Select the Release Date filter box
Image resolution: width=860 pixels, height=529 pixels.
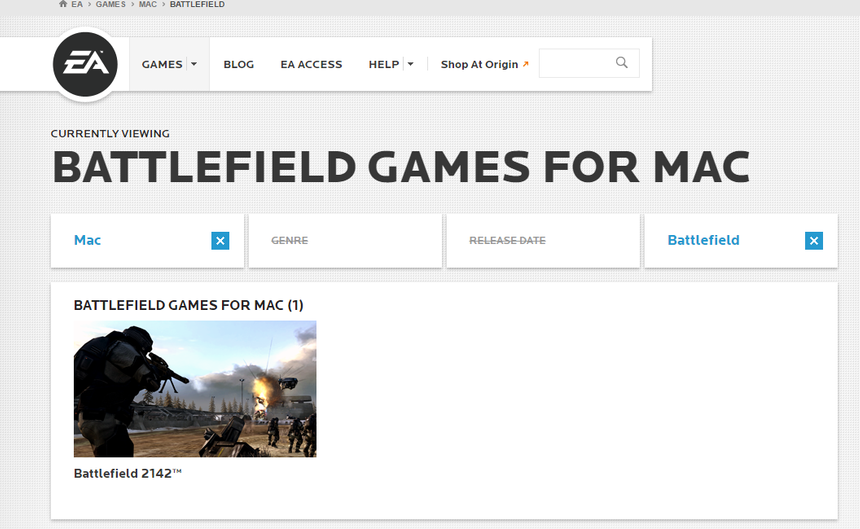point(542,241)
